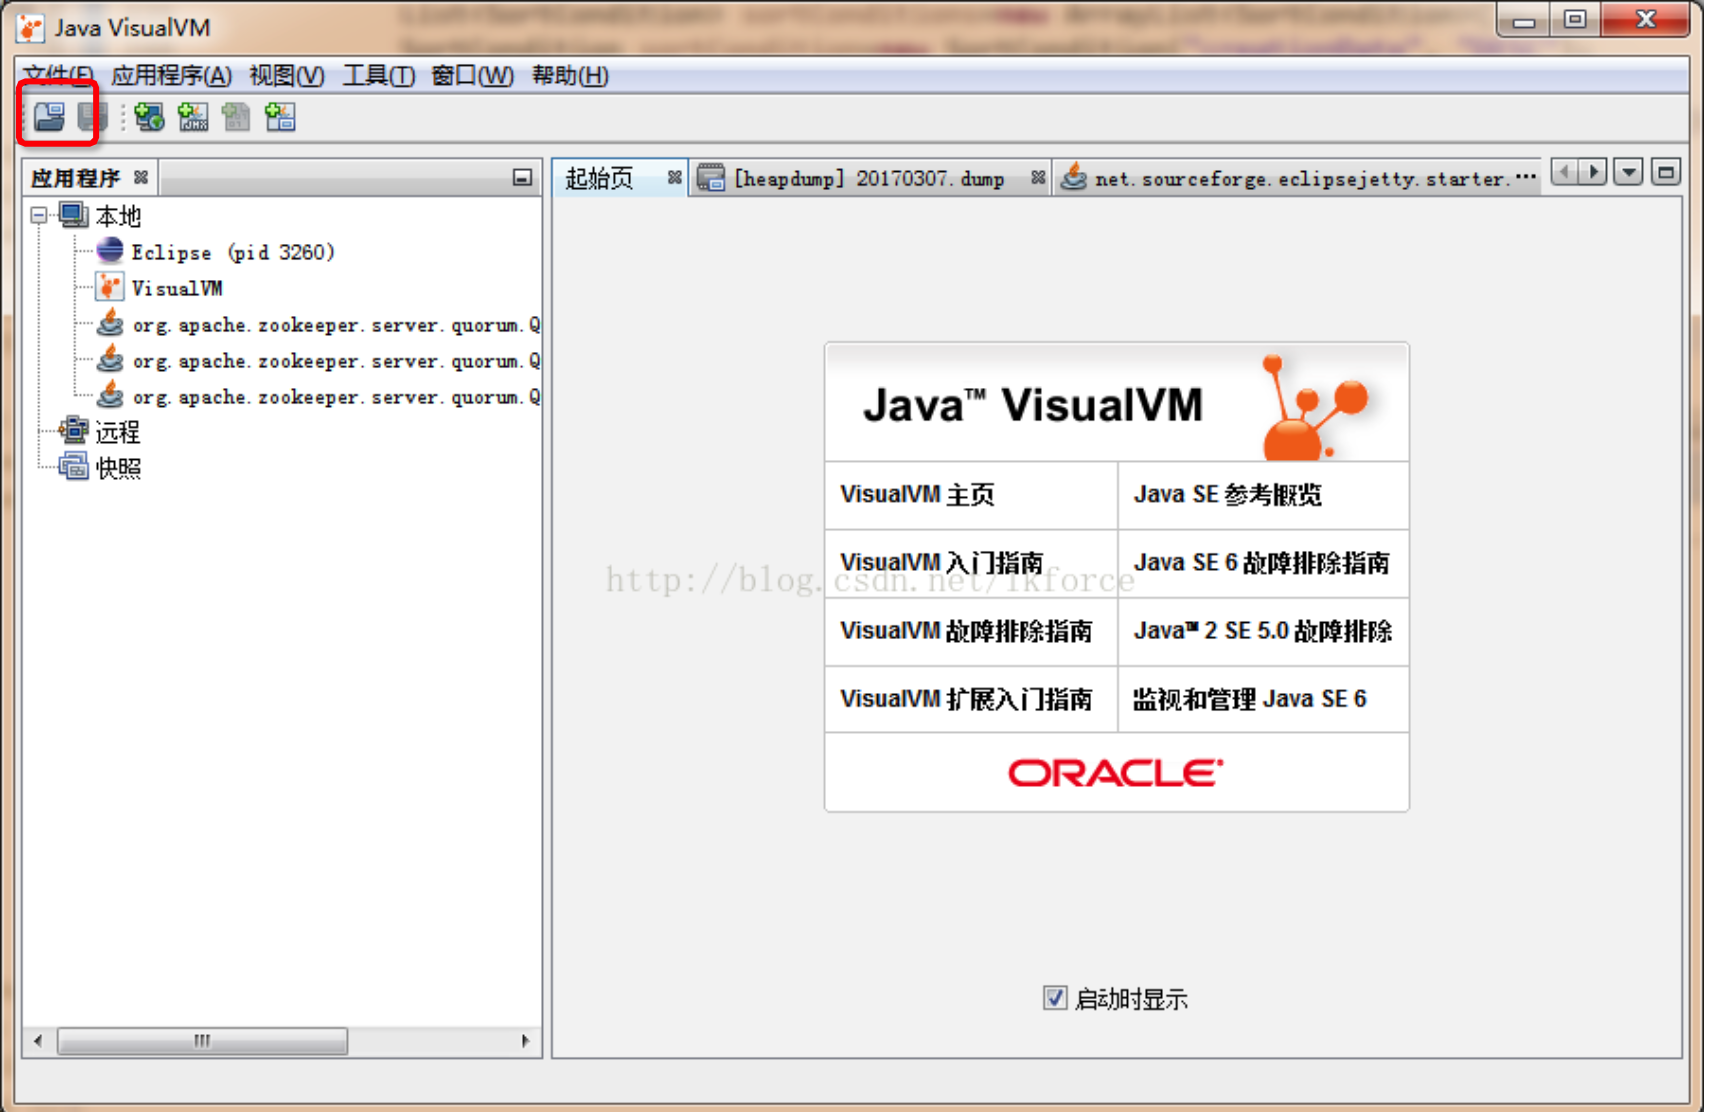
Task: Click Java VisualVM title bar app icon
Action: pos(31,27)
